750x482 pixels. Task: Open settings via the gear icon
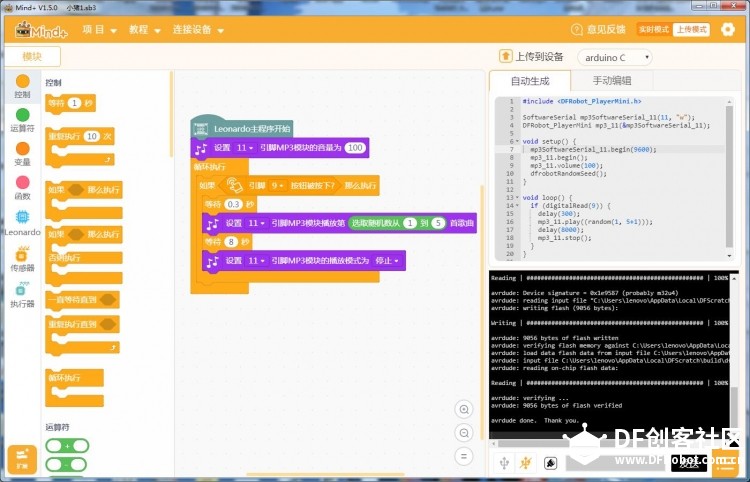pos(728,30)
